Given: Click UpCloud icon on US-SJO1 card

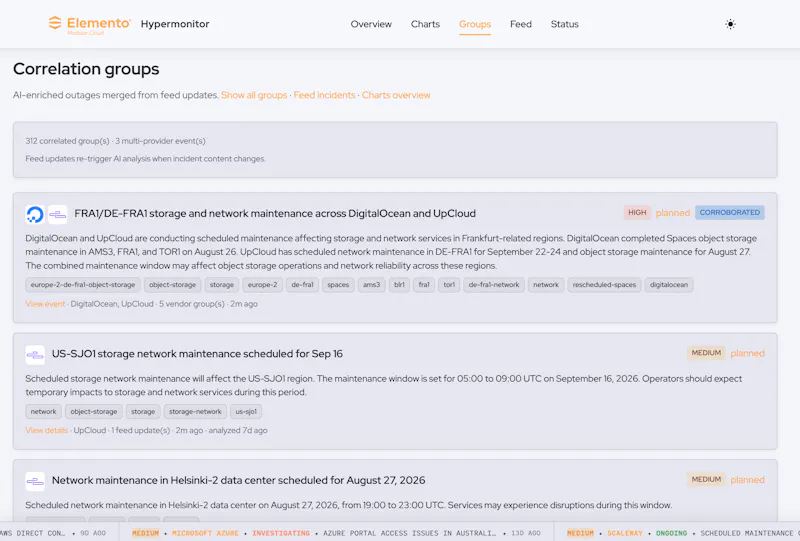Looking at the screenshot, I should pos(35,355).
